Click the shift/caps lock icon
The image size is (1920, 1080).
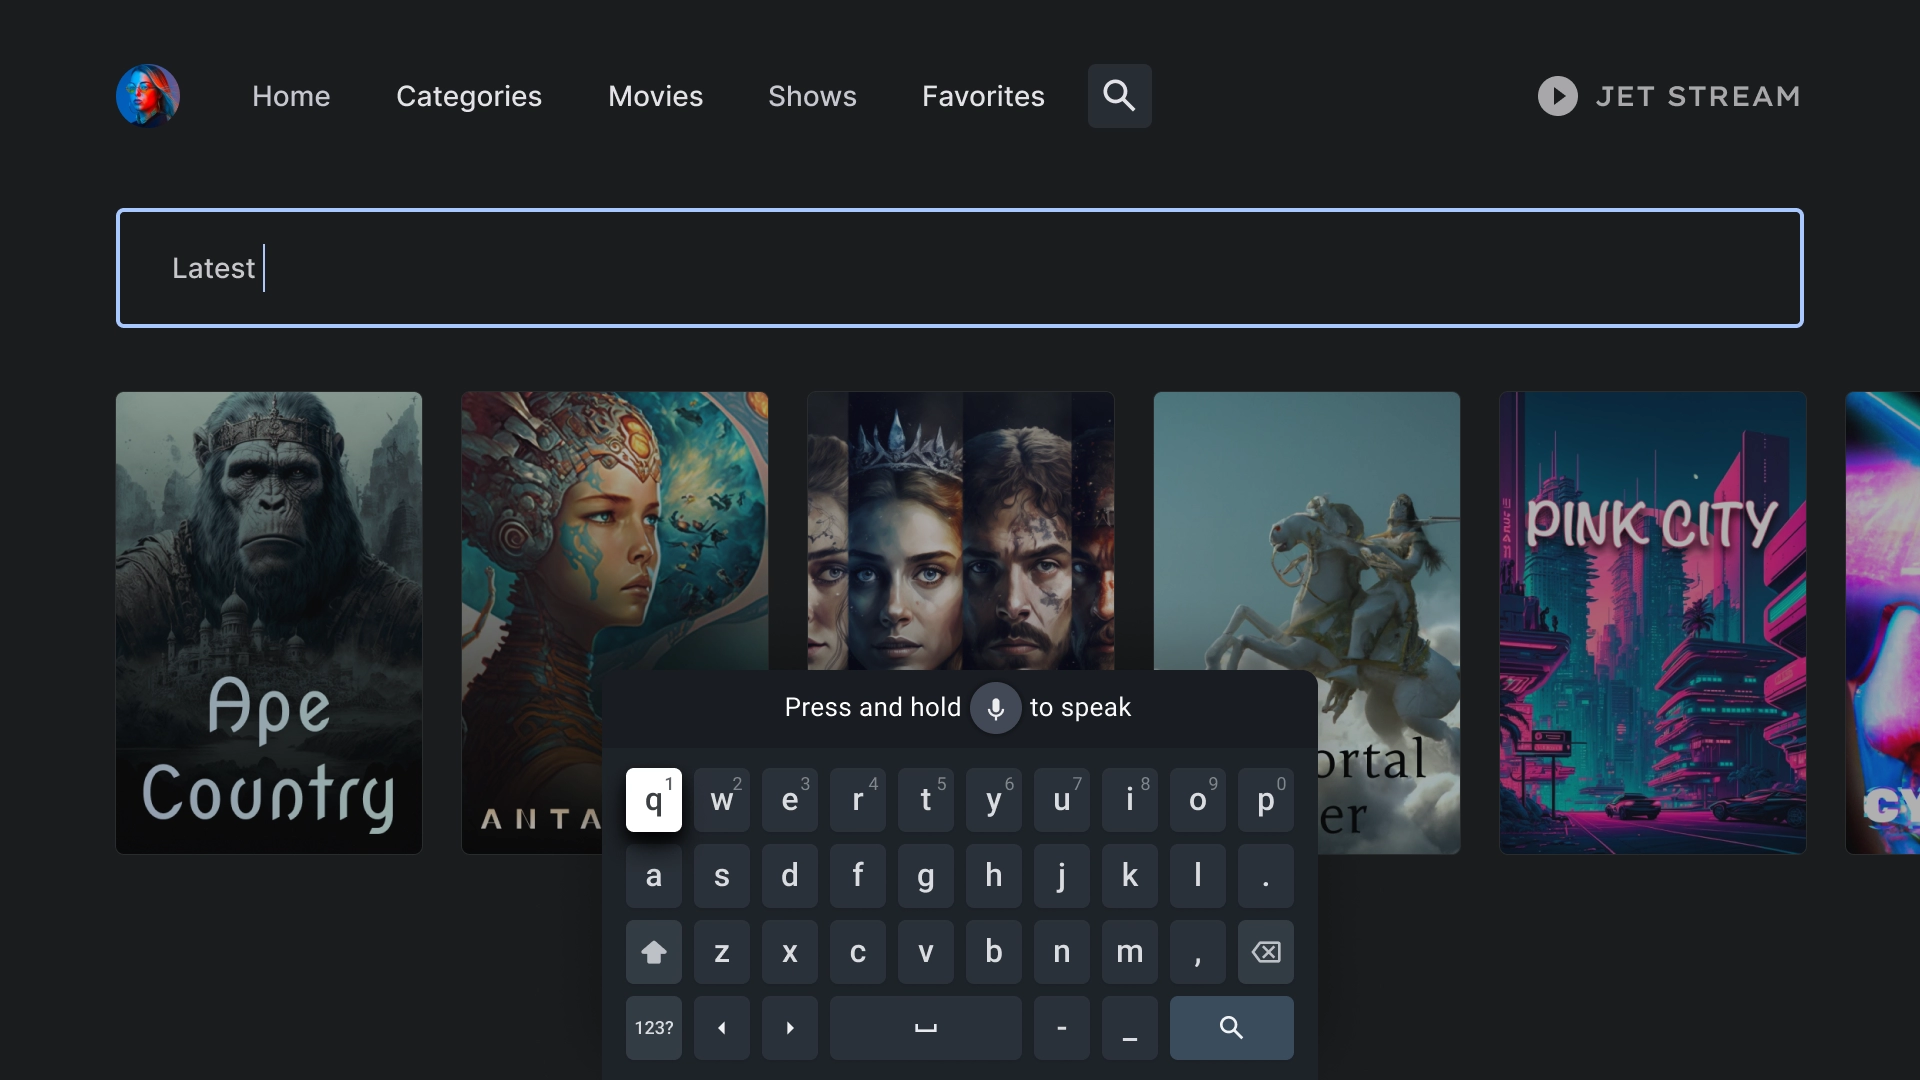[x=654, y=951]
